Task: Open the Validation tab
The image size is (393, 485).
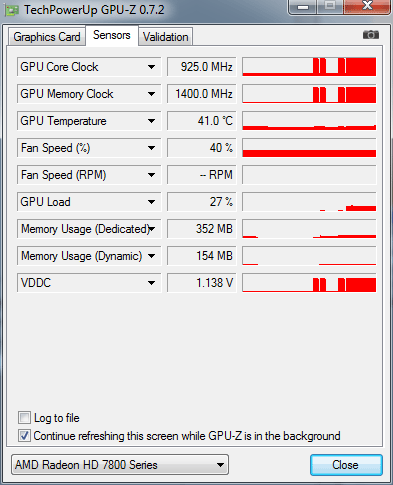Action: [x=166, y=37]
